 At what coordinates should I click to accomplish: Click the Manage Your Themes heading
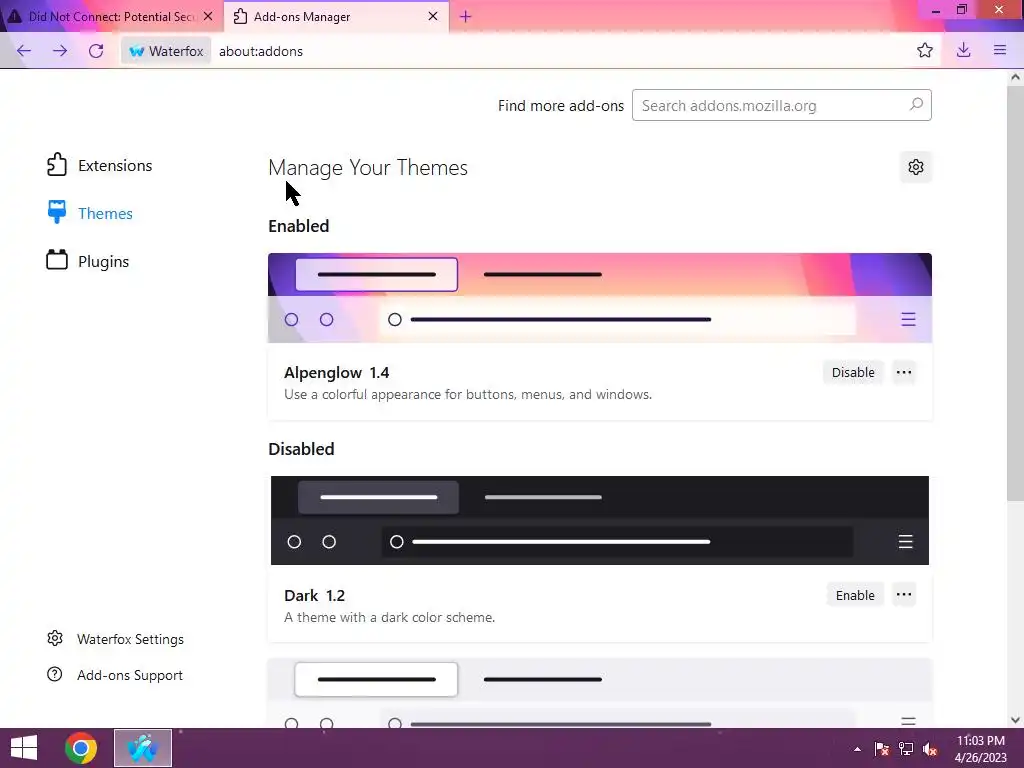click(x=368, y=168)
